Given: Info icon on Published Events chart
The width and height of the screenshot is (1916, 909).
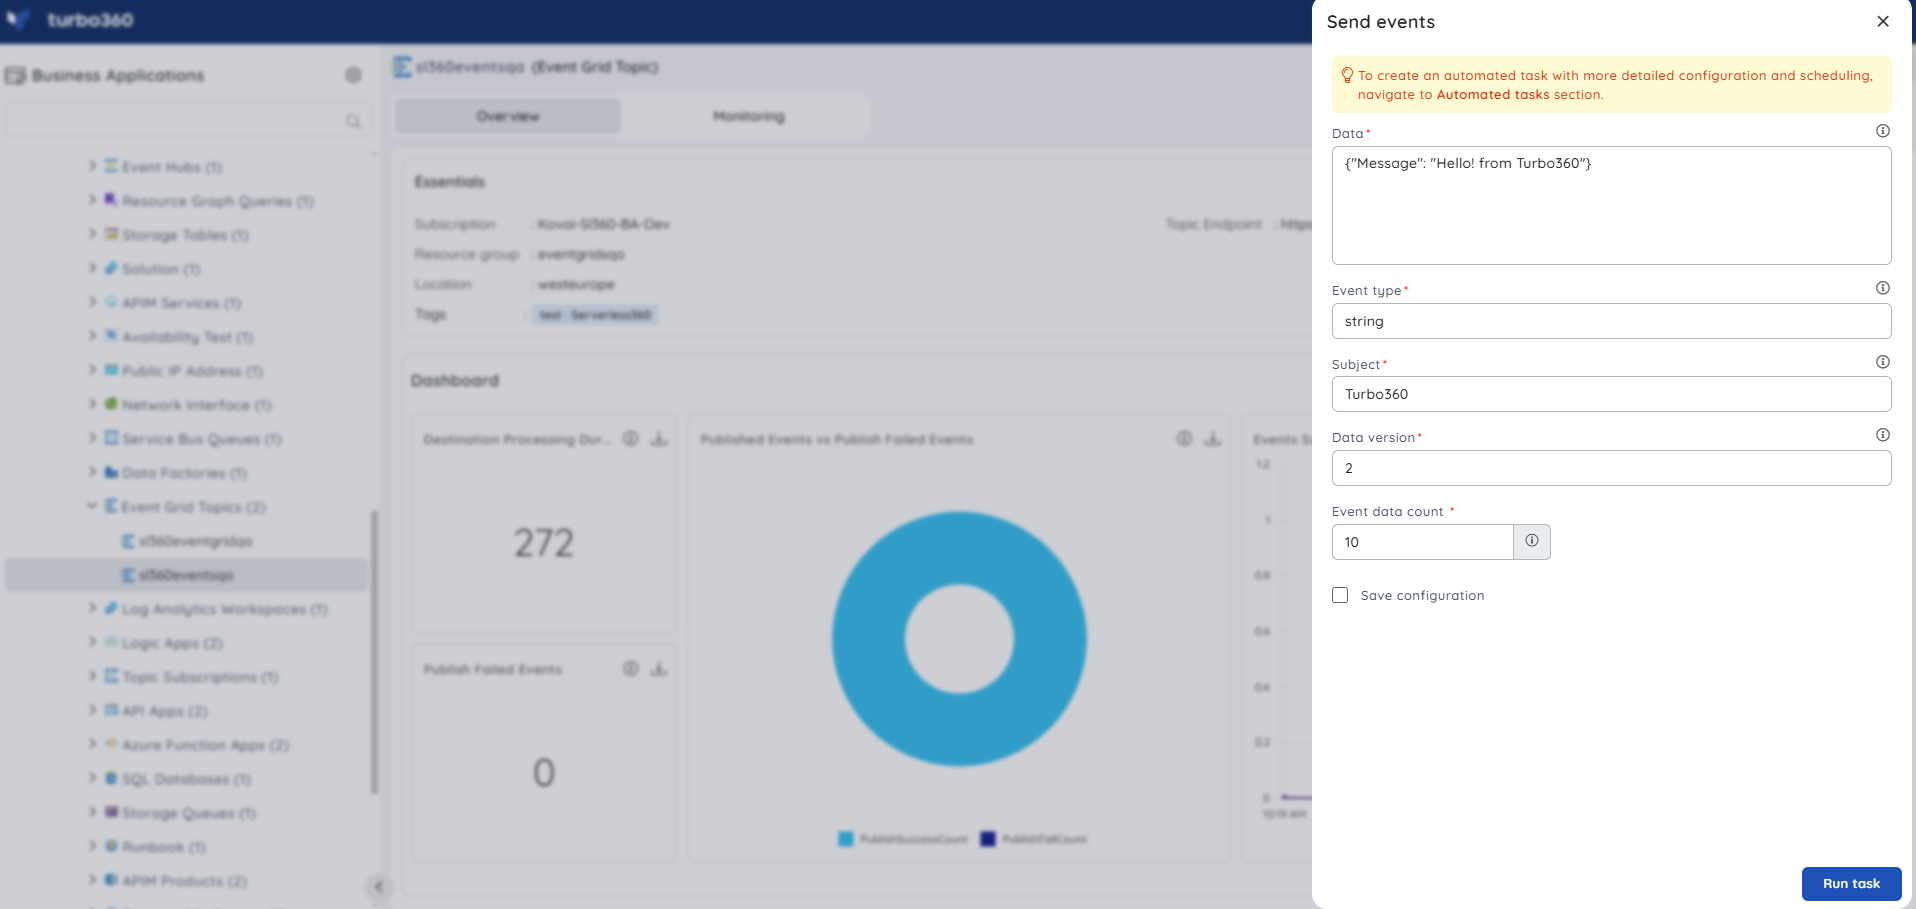Looking at the screenshot, I should [x=1184, y=438].
